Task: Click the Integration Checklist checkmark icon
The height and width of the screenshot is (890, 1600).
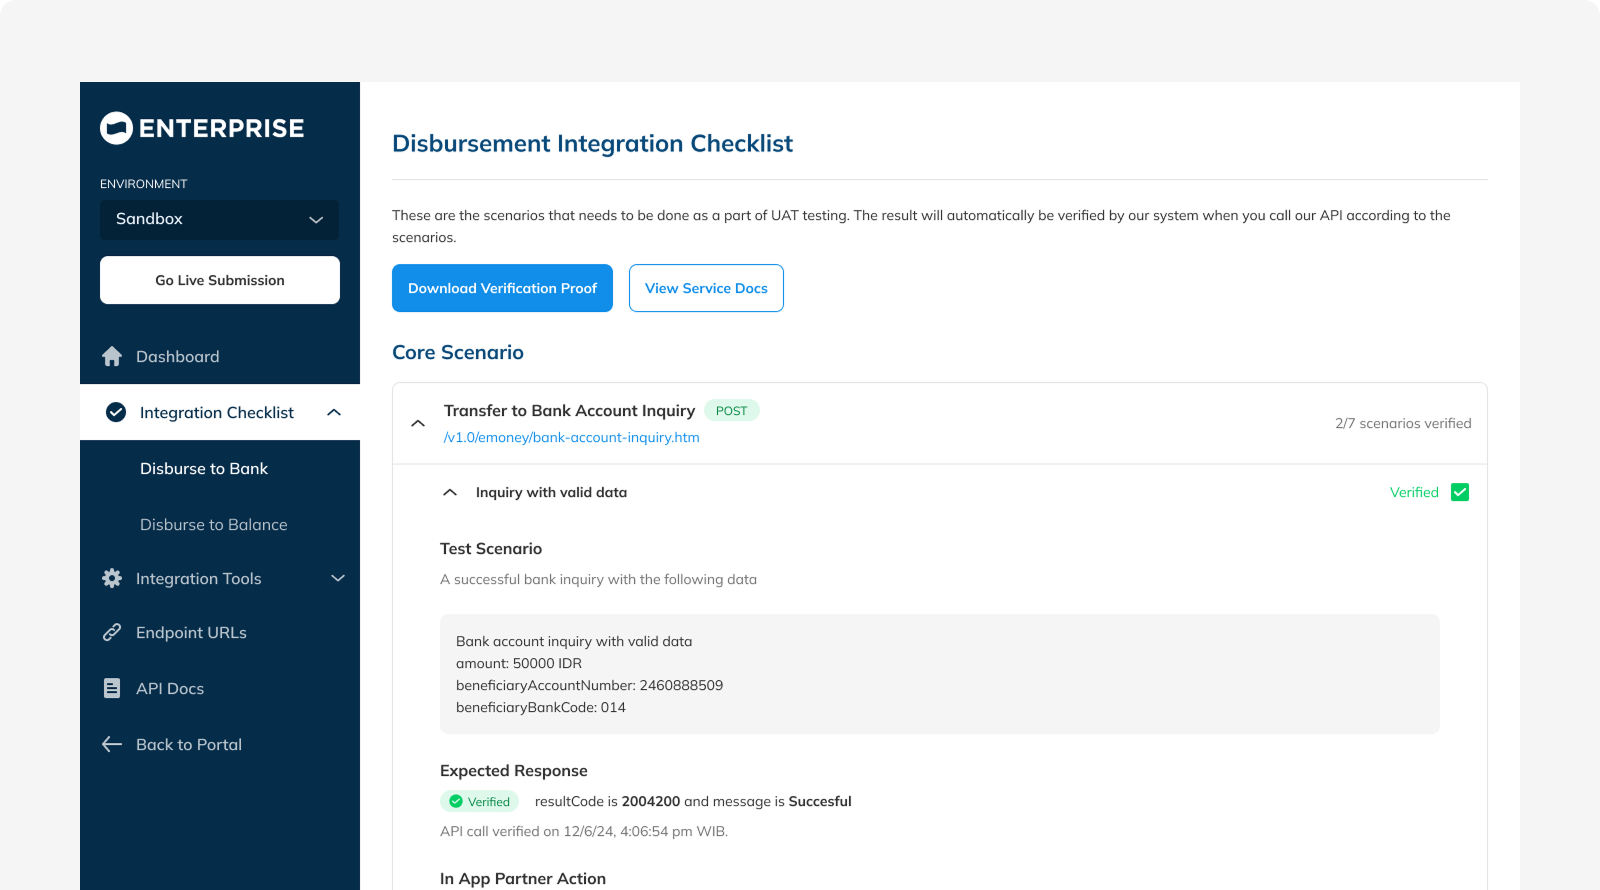Action: 116,412
